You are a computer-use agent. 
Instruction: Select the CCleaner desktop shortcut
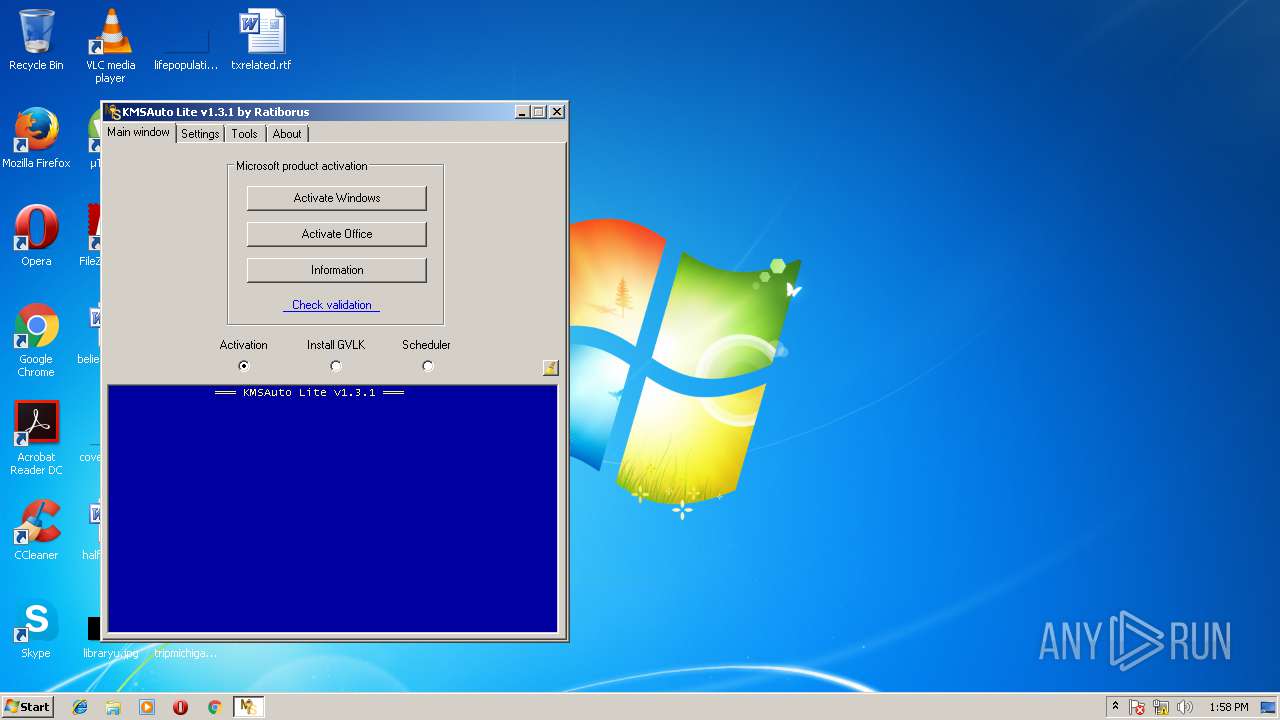(x=36, y=531)
